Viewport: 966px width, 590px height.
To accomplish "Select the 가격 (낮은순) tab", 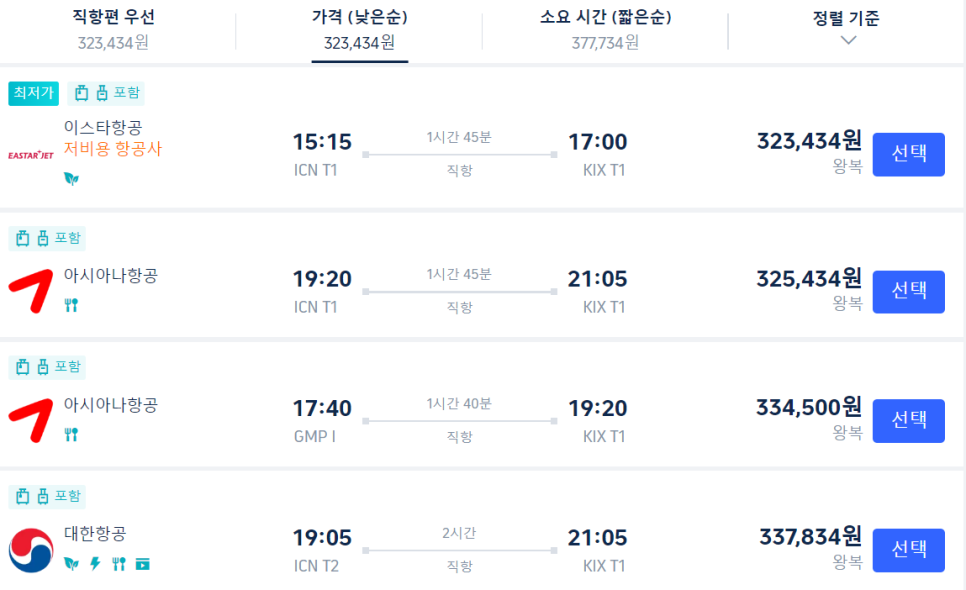I will click(359, 30).
